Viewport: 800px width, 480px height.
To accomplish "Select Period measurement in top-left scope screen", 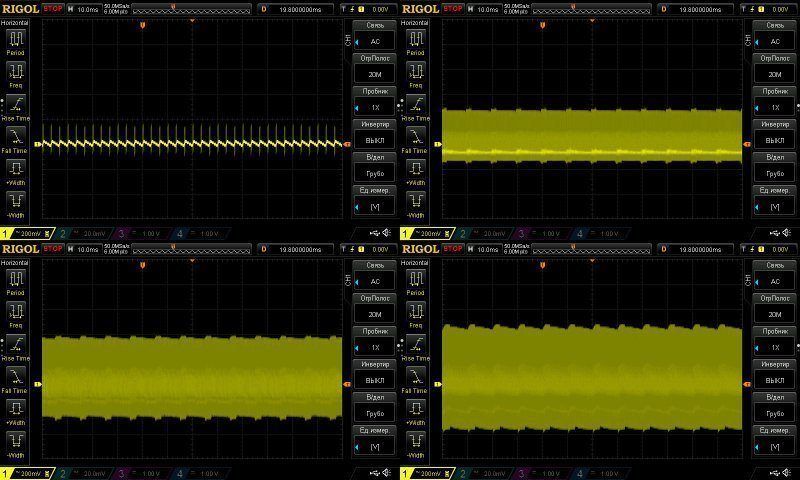I will [16, 42].
